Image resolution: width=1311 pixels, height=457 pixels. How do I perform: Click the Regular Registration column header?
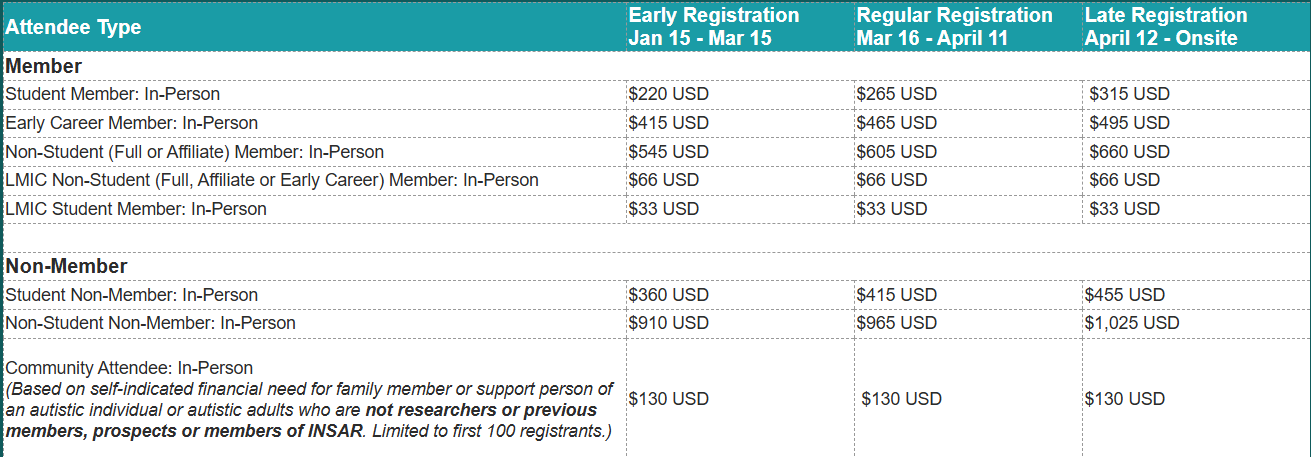[954, 27]
